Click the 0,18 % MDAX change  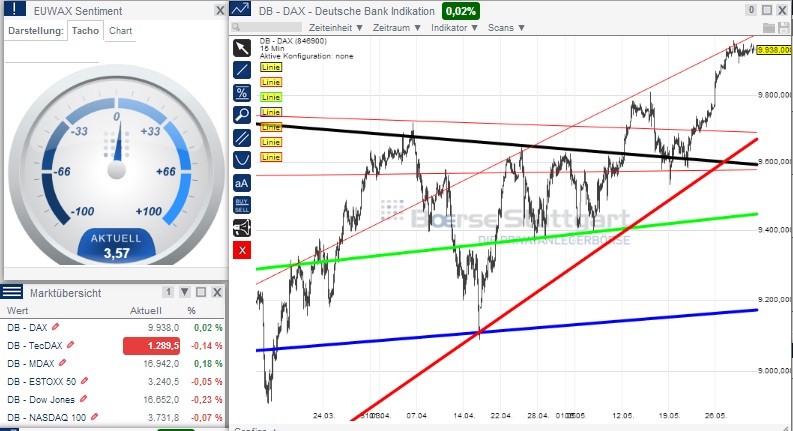click(208, 364)
